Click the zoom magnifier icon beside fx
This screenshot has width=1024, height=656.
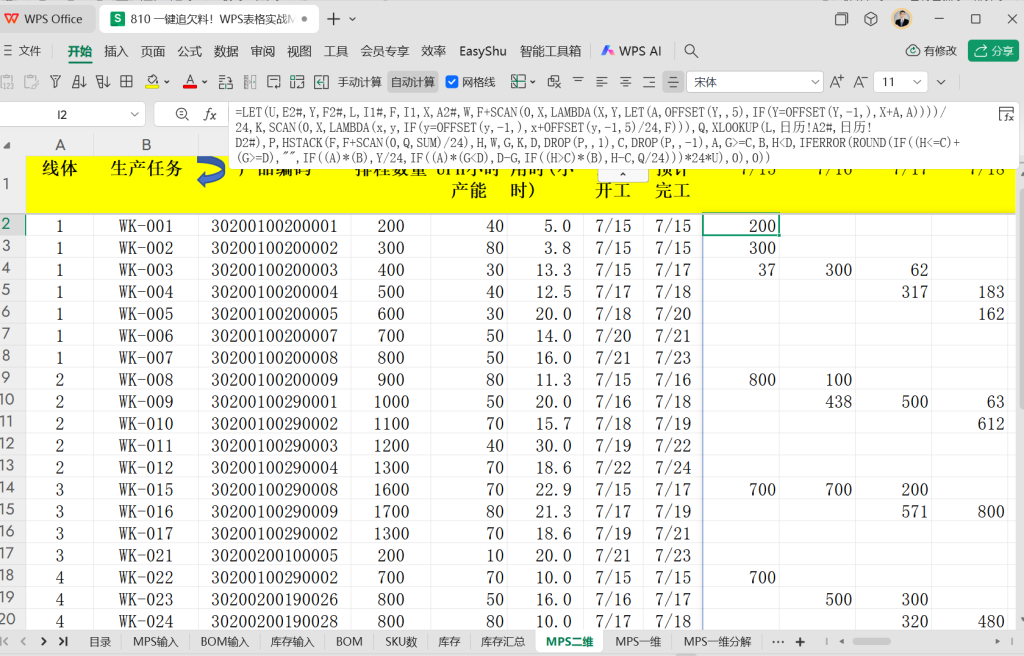pyautogui.click(x=182, y=114)
